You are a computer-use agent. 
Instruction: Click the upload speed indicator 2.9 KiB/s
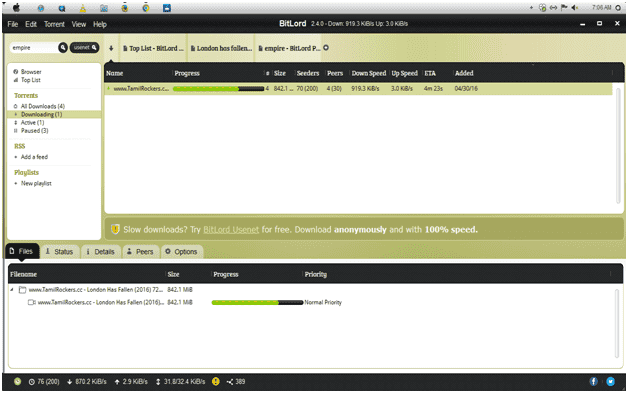point(131,382)
